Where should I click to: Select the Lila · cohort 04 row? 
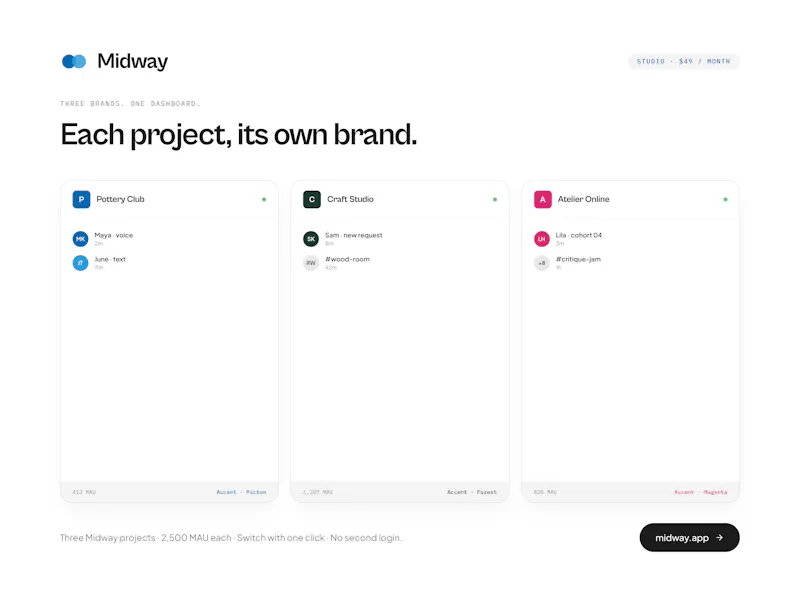click(x=631, y=239)
